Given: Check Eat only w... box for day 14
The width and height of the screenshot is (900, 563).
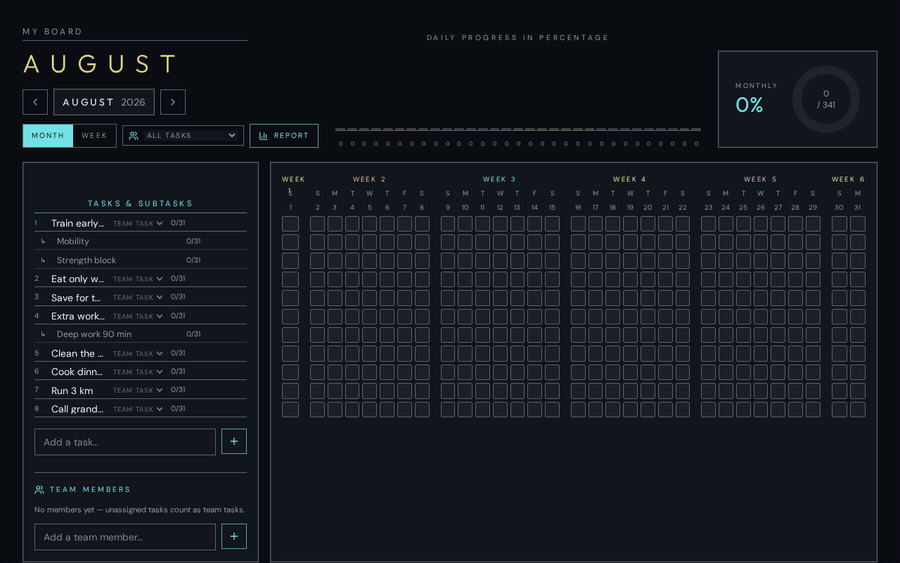Looking at the screenshot, I should point(534,279).
